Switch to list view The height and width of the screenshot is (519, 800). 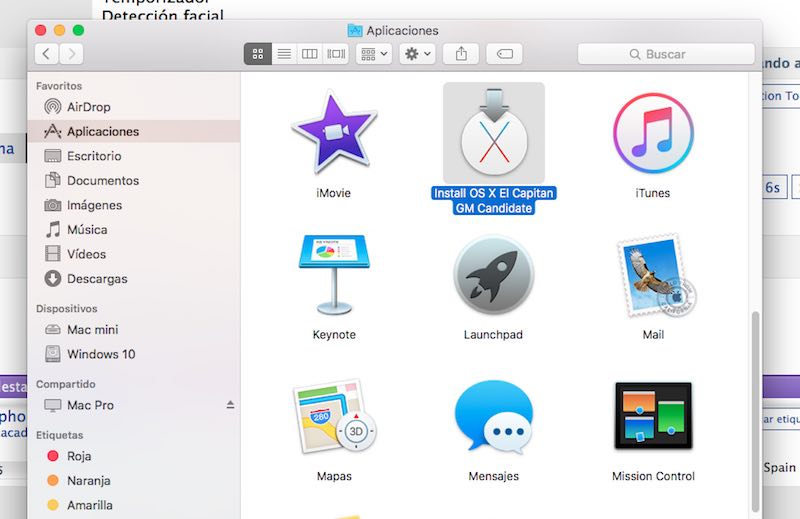click(x=284, y=54)
